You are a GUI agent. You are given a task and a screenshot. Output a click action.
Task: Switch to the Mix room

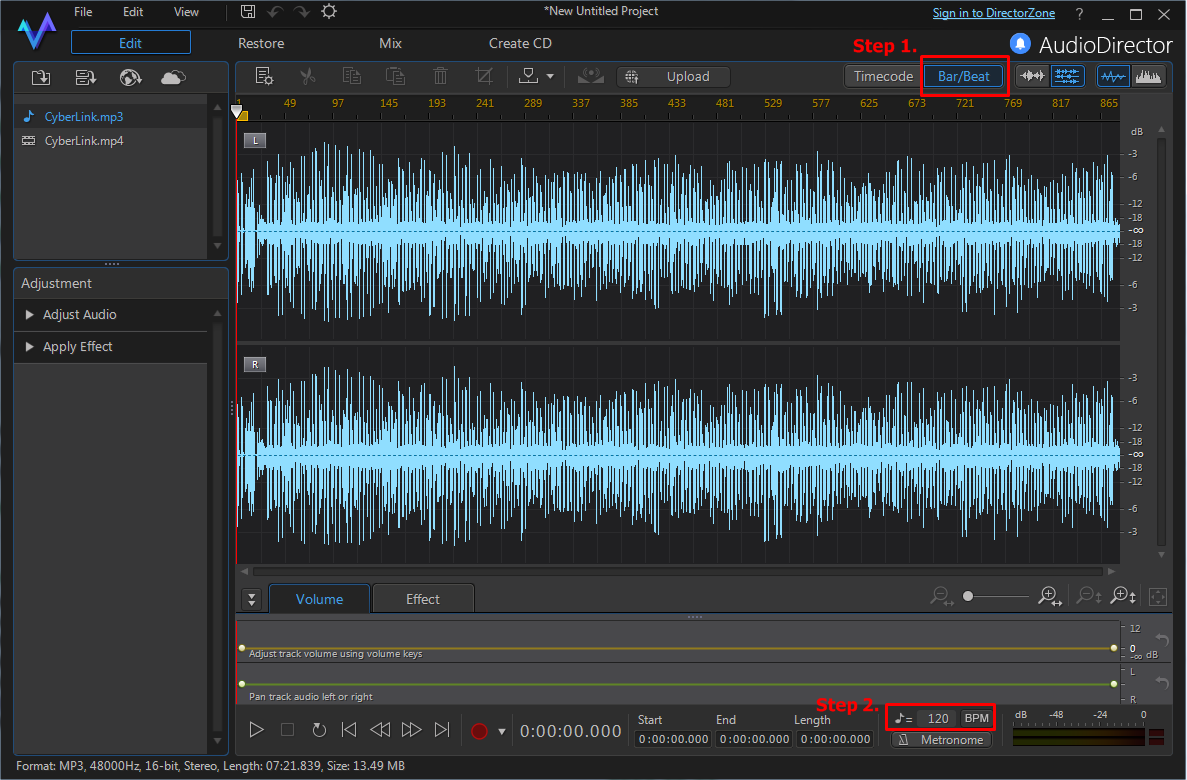point(391,43)
